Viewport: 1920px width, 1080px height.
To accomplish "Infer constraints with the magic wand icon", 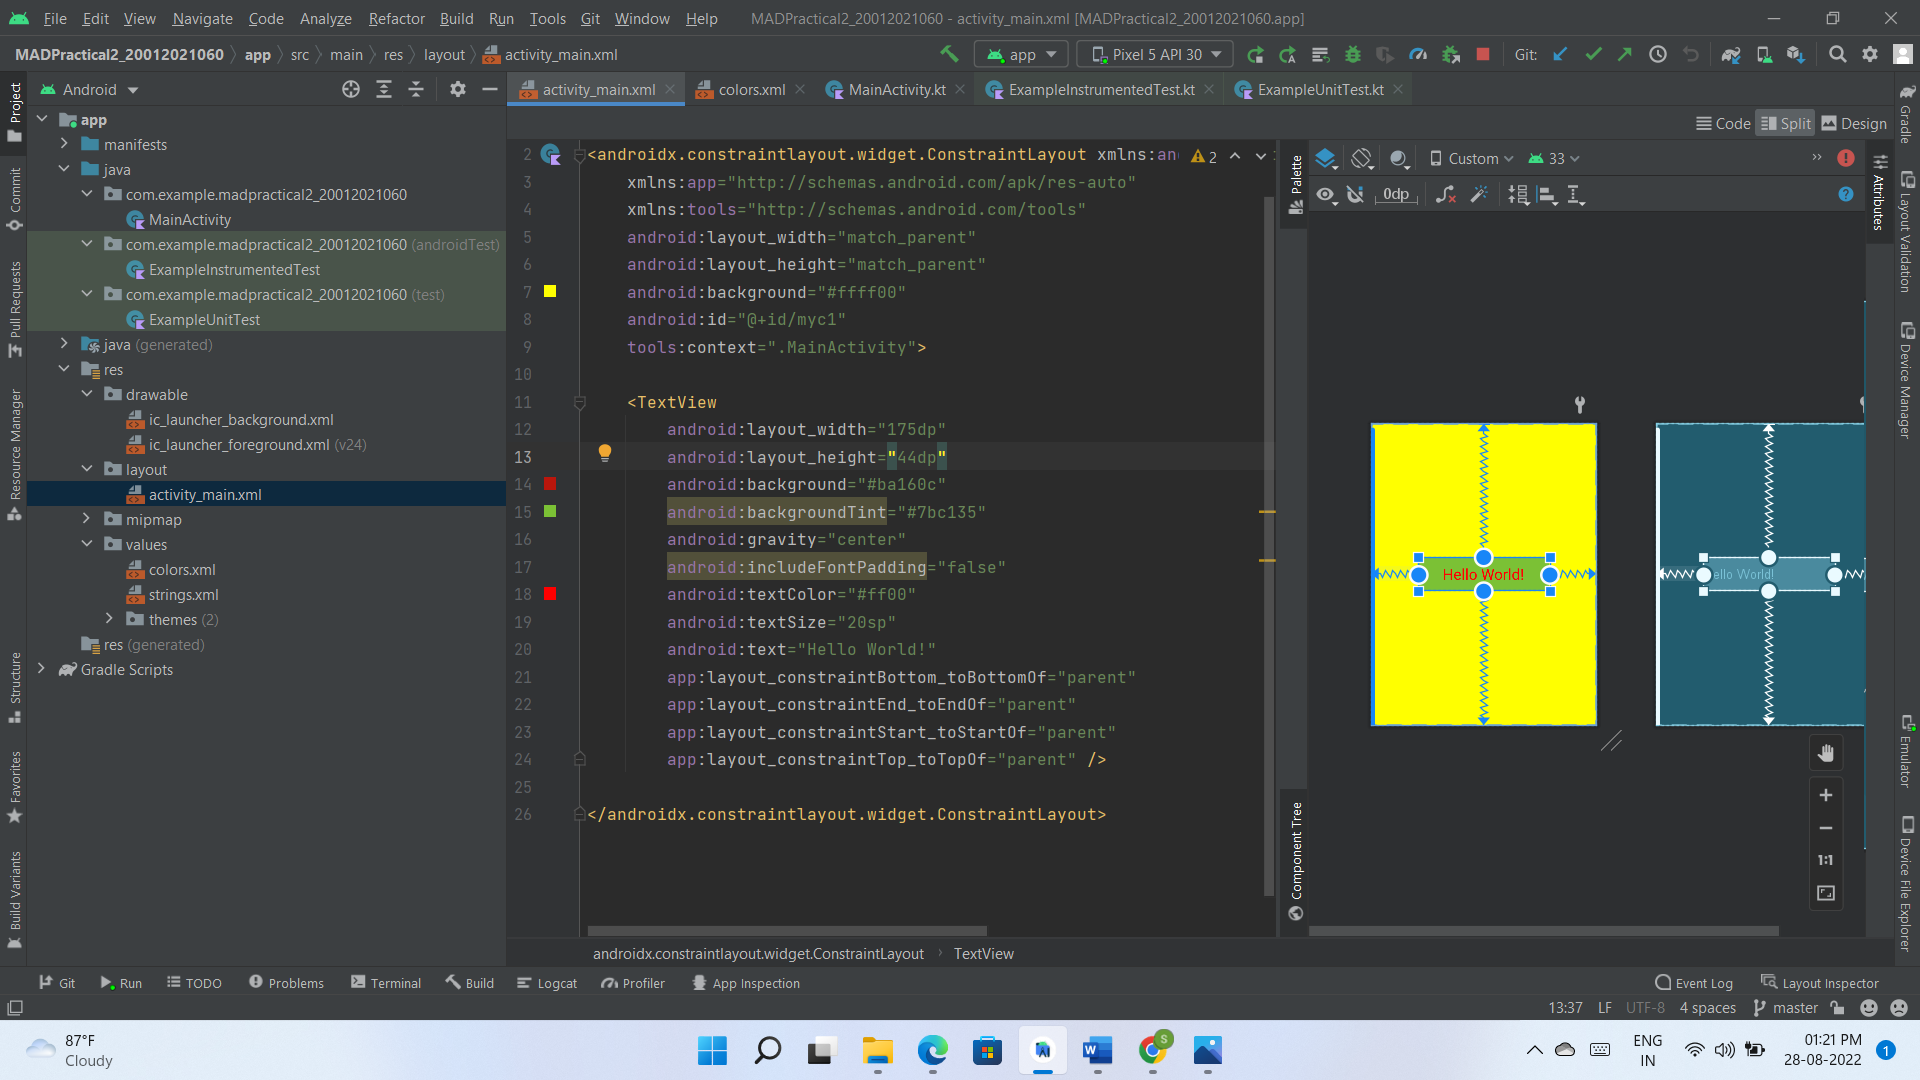I will 1480,194.
